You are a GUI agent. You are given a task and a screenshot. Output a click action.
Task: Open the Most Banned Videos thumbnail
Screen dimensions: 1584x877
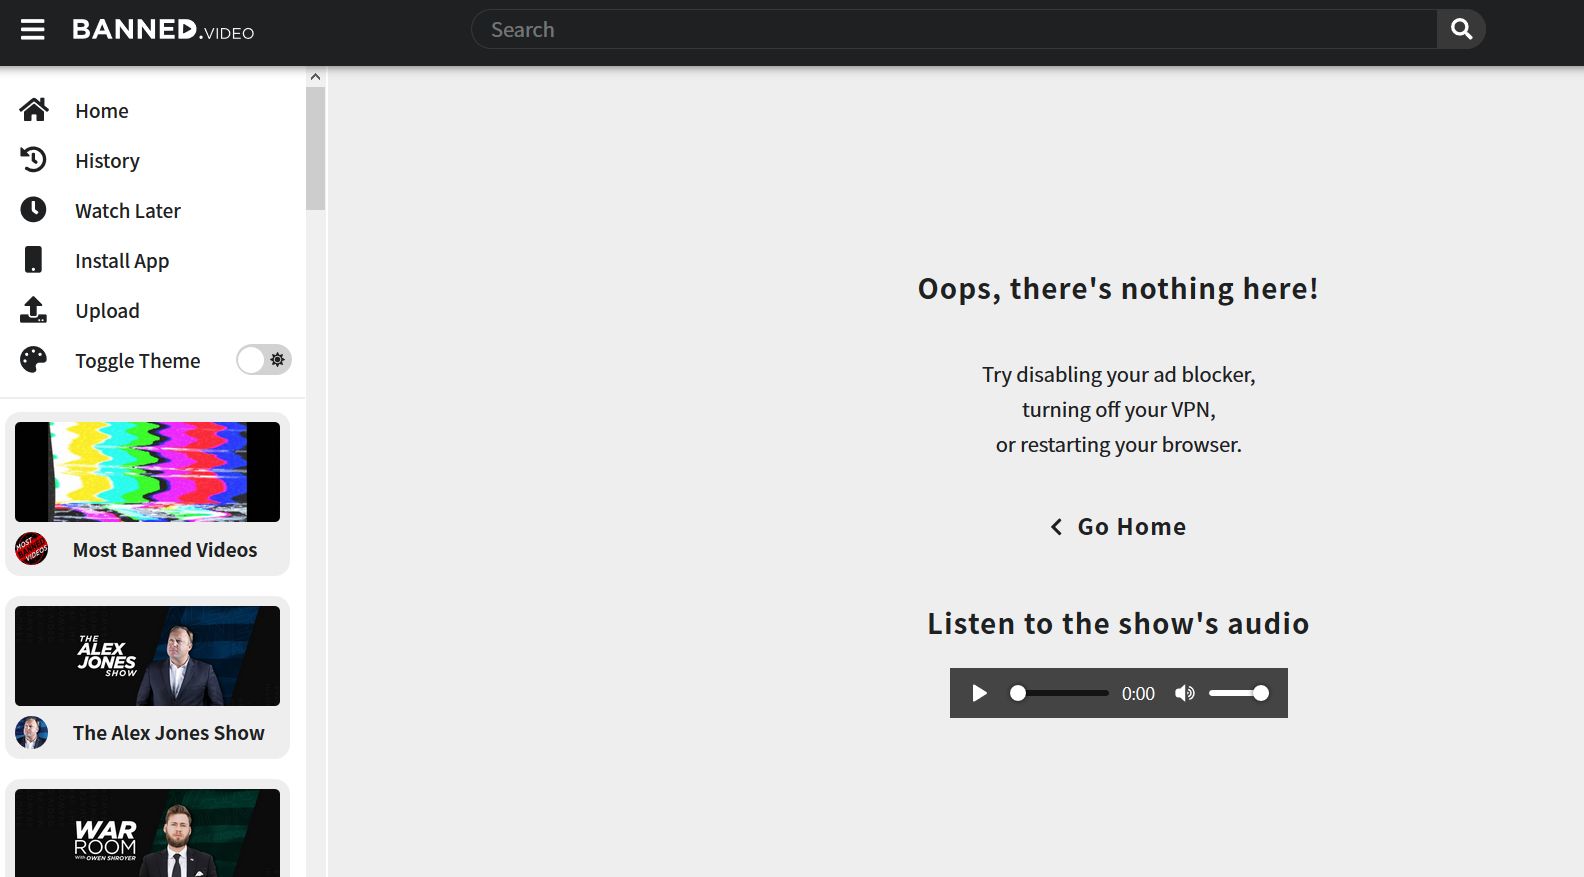click(x=147, y=472)
